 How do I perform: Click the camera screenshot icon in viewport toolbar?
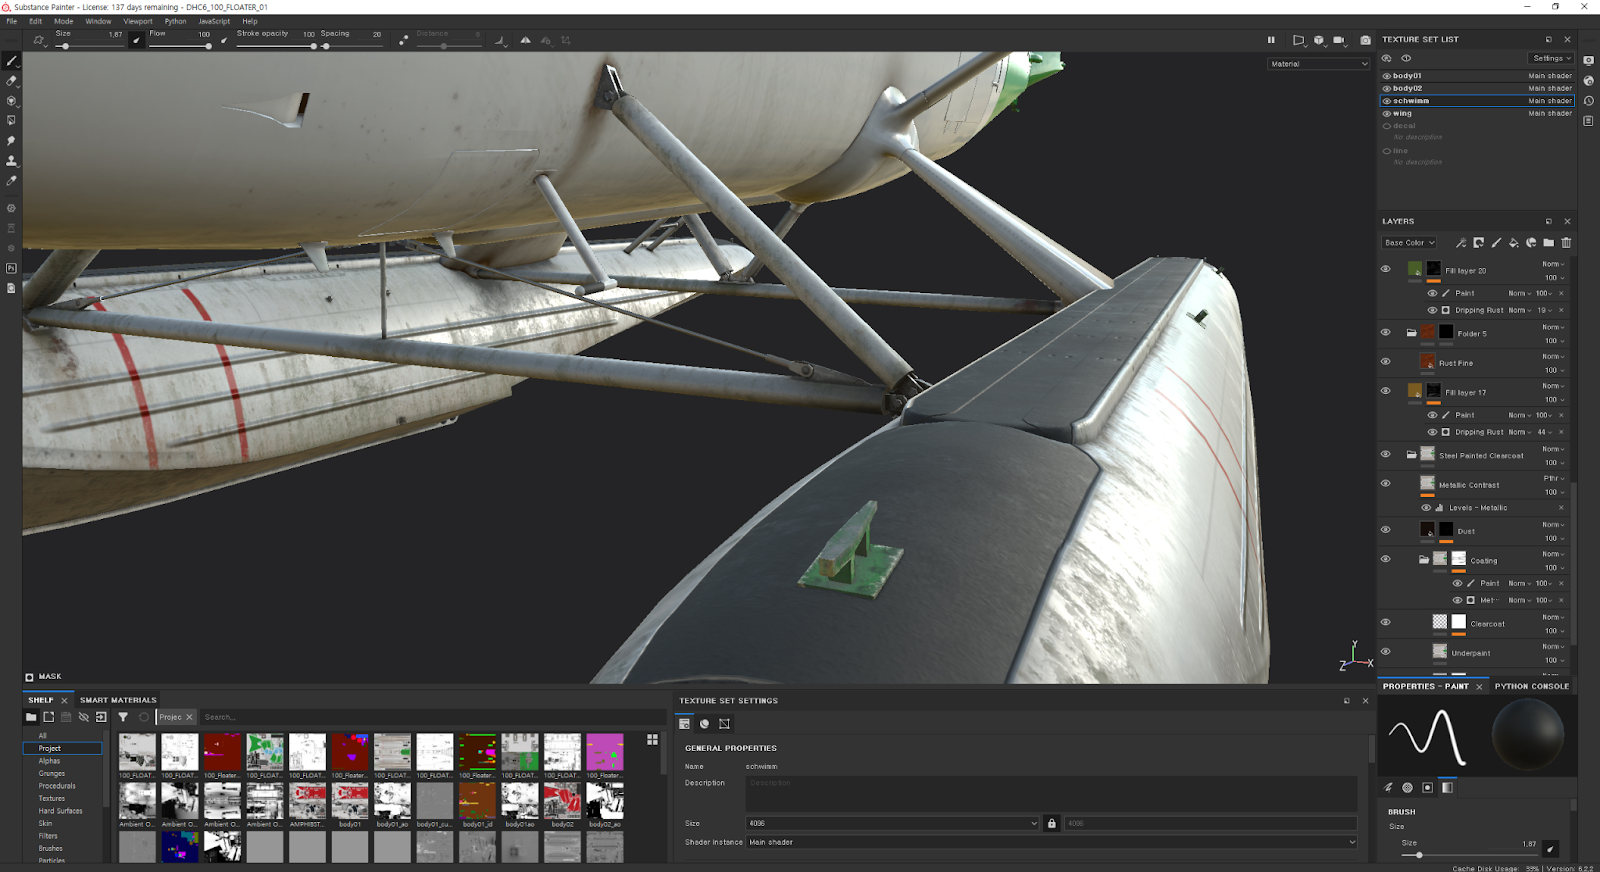(1365, 40)
